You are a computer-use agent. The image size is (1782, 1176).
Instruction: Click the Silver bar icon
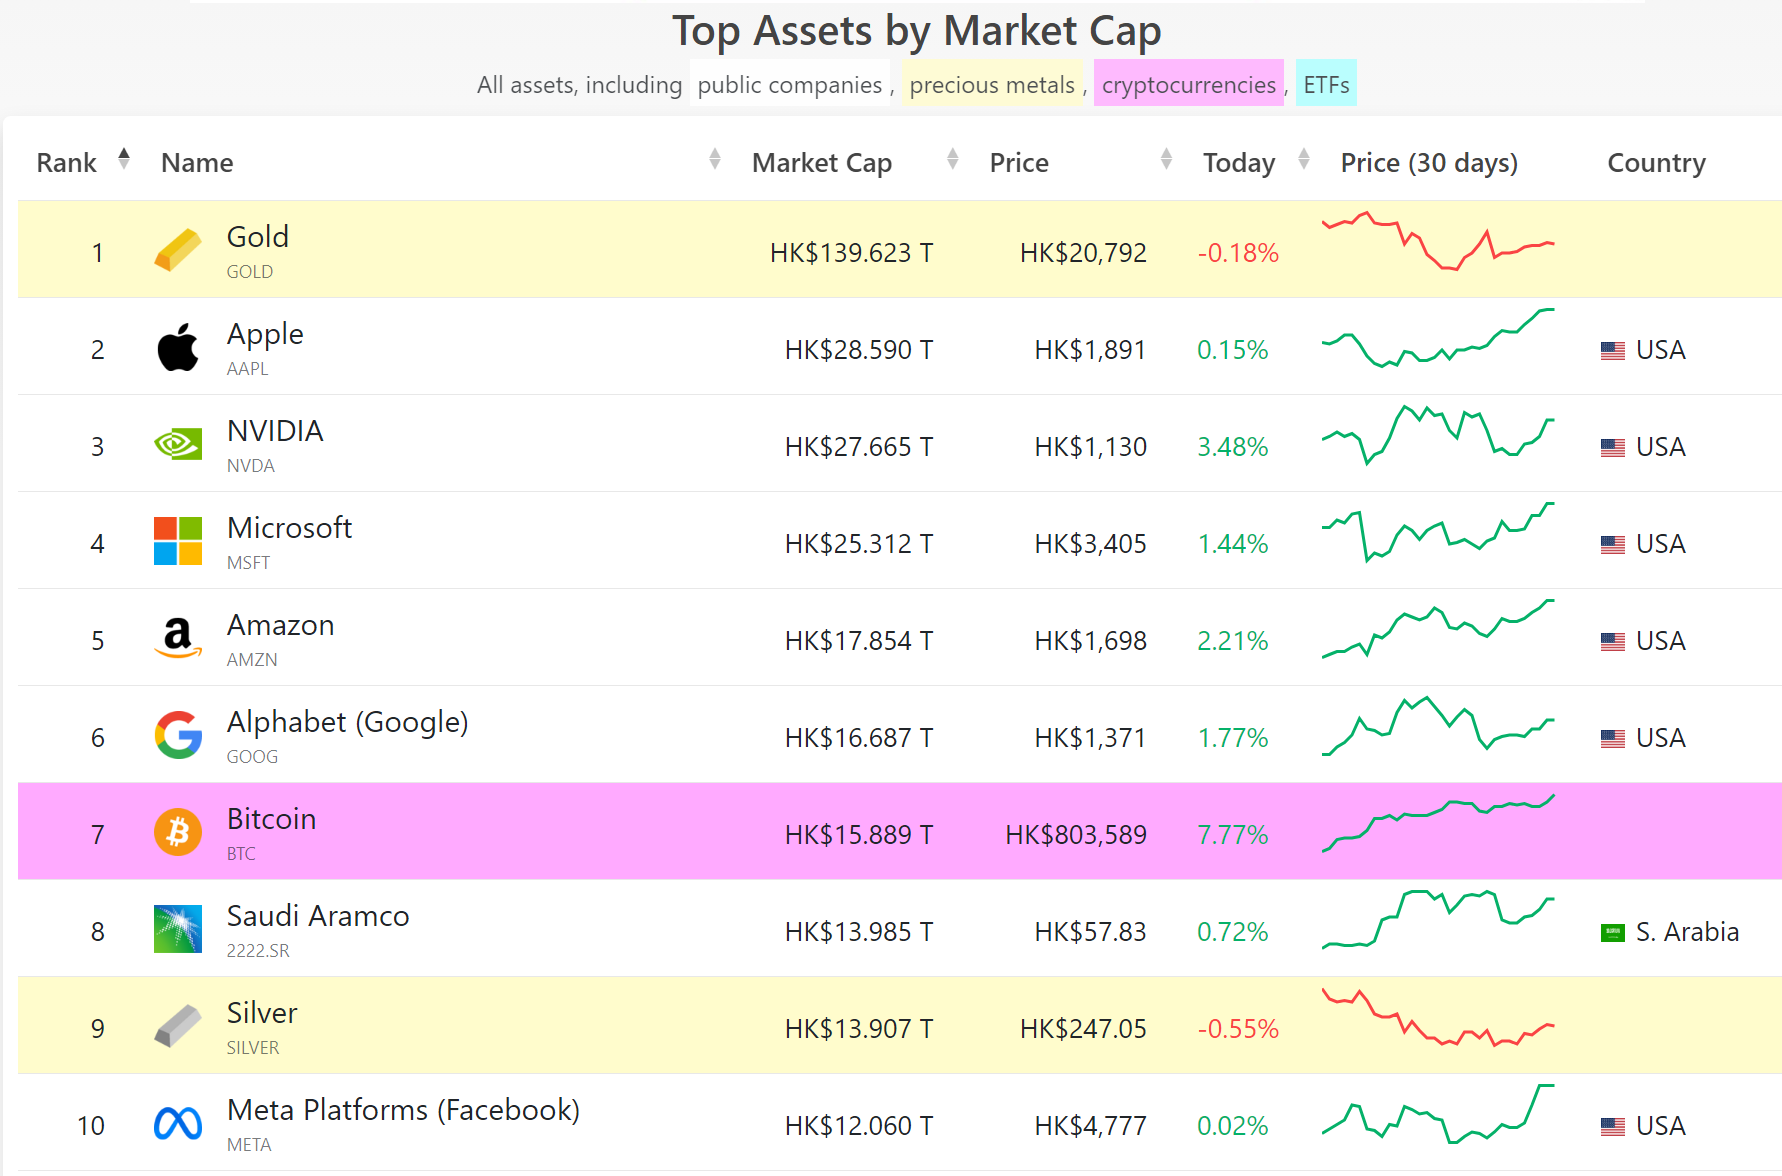click(178, 1026)
